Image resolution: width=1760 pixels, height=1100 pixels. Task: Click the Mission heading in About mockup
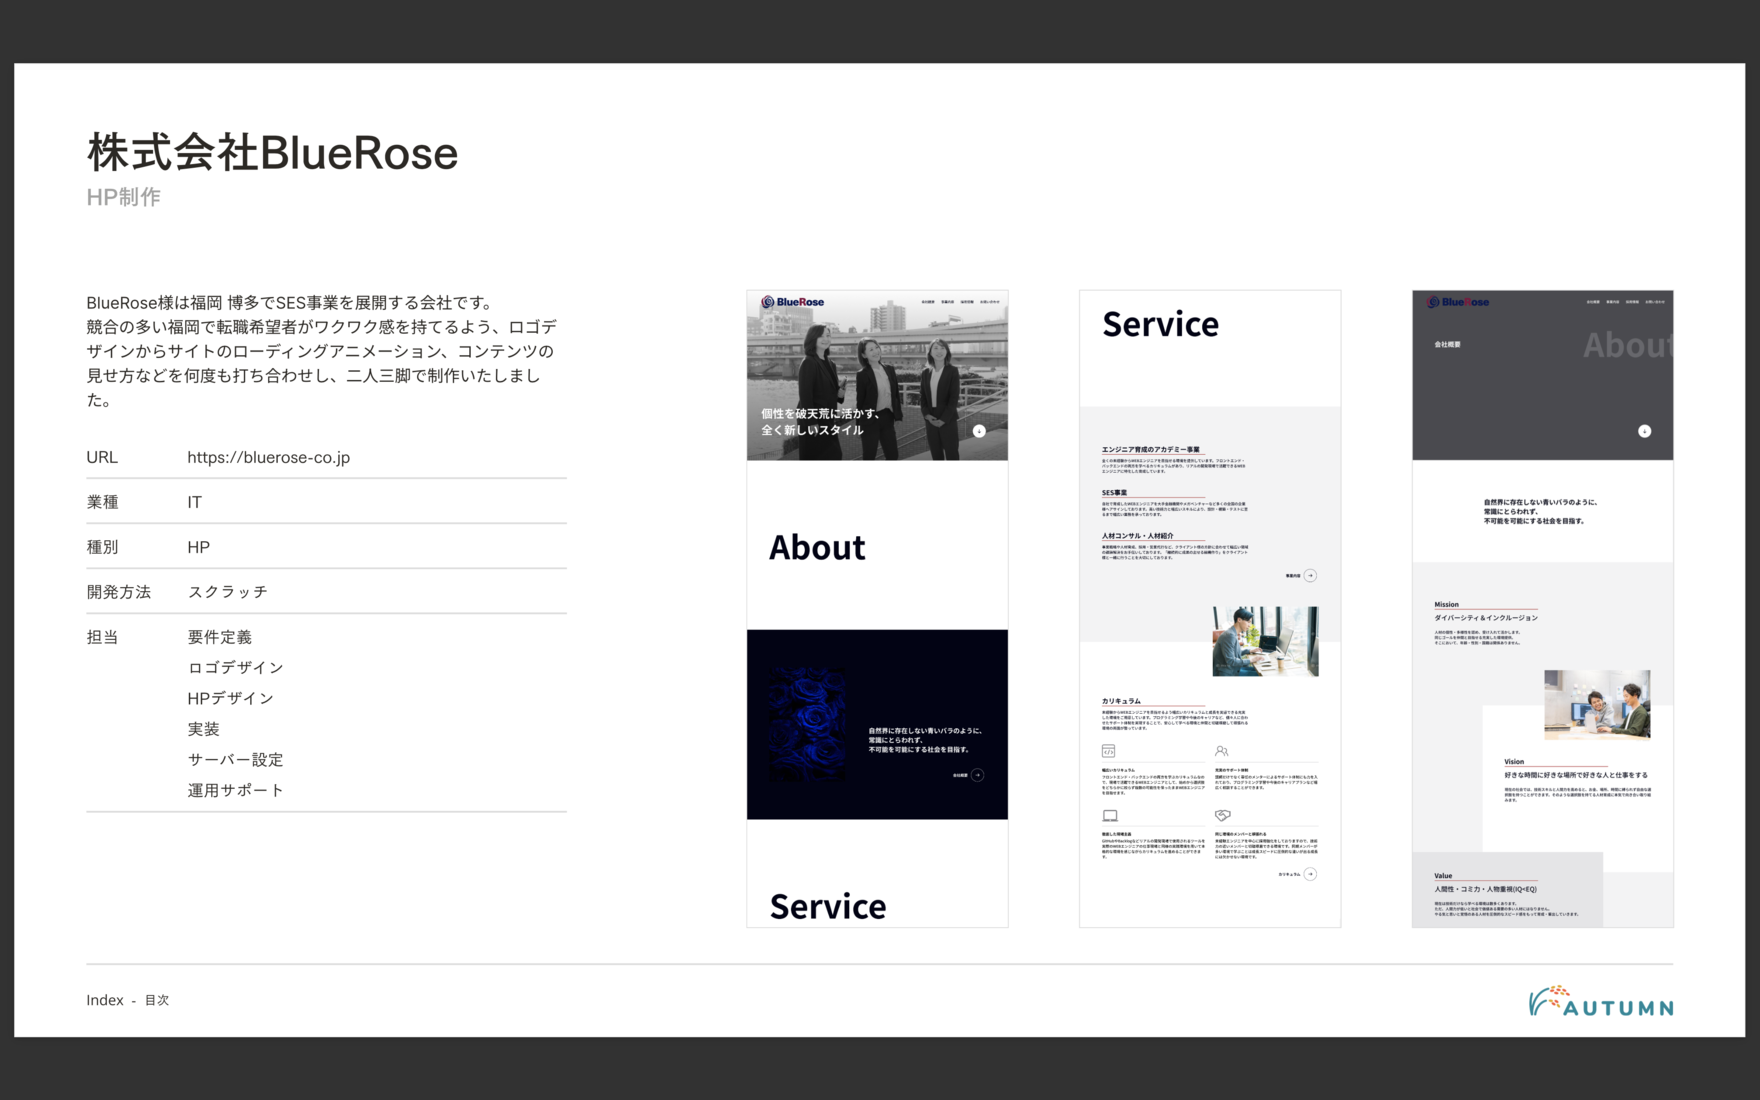click(x=1446, y=604)
